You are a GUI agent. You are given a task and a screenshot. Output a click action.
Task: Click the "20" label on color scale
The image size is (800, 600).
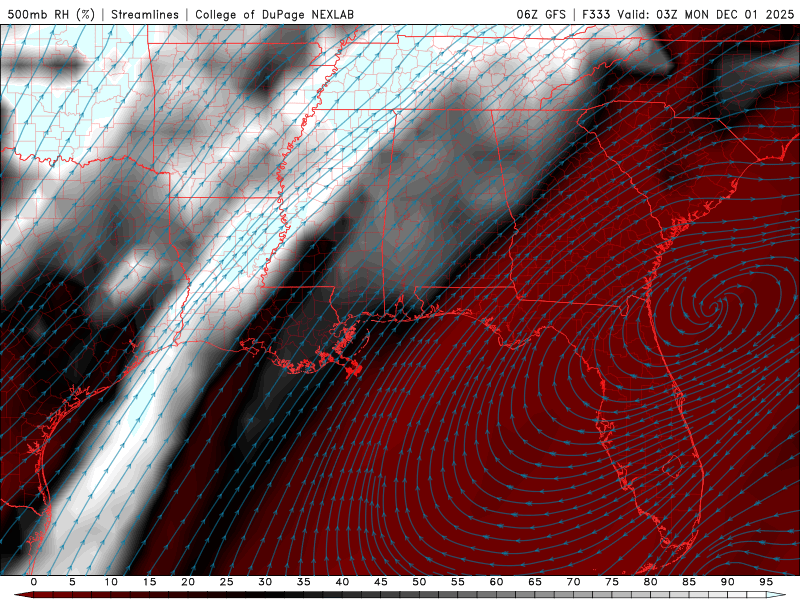click(x=188, y=582)
